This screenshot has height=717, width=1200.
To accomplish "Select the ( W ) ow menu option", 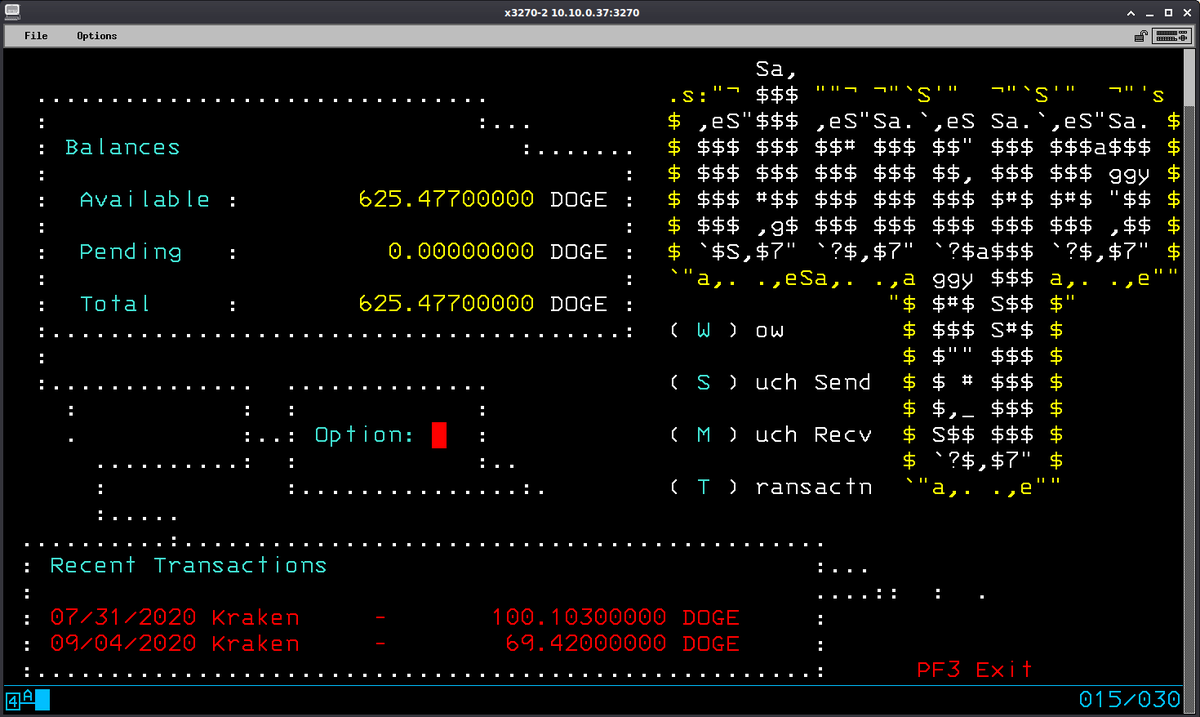I will pyautogui.click(x=728, y=330).
